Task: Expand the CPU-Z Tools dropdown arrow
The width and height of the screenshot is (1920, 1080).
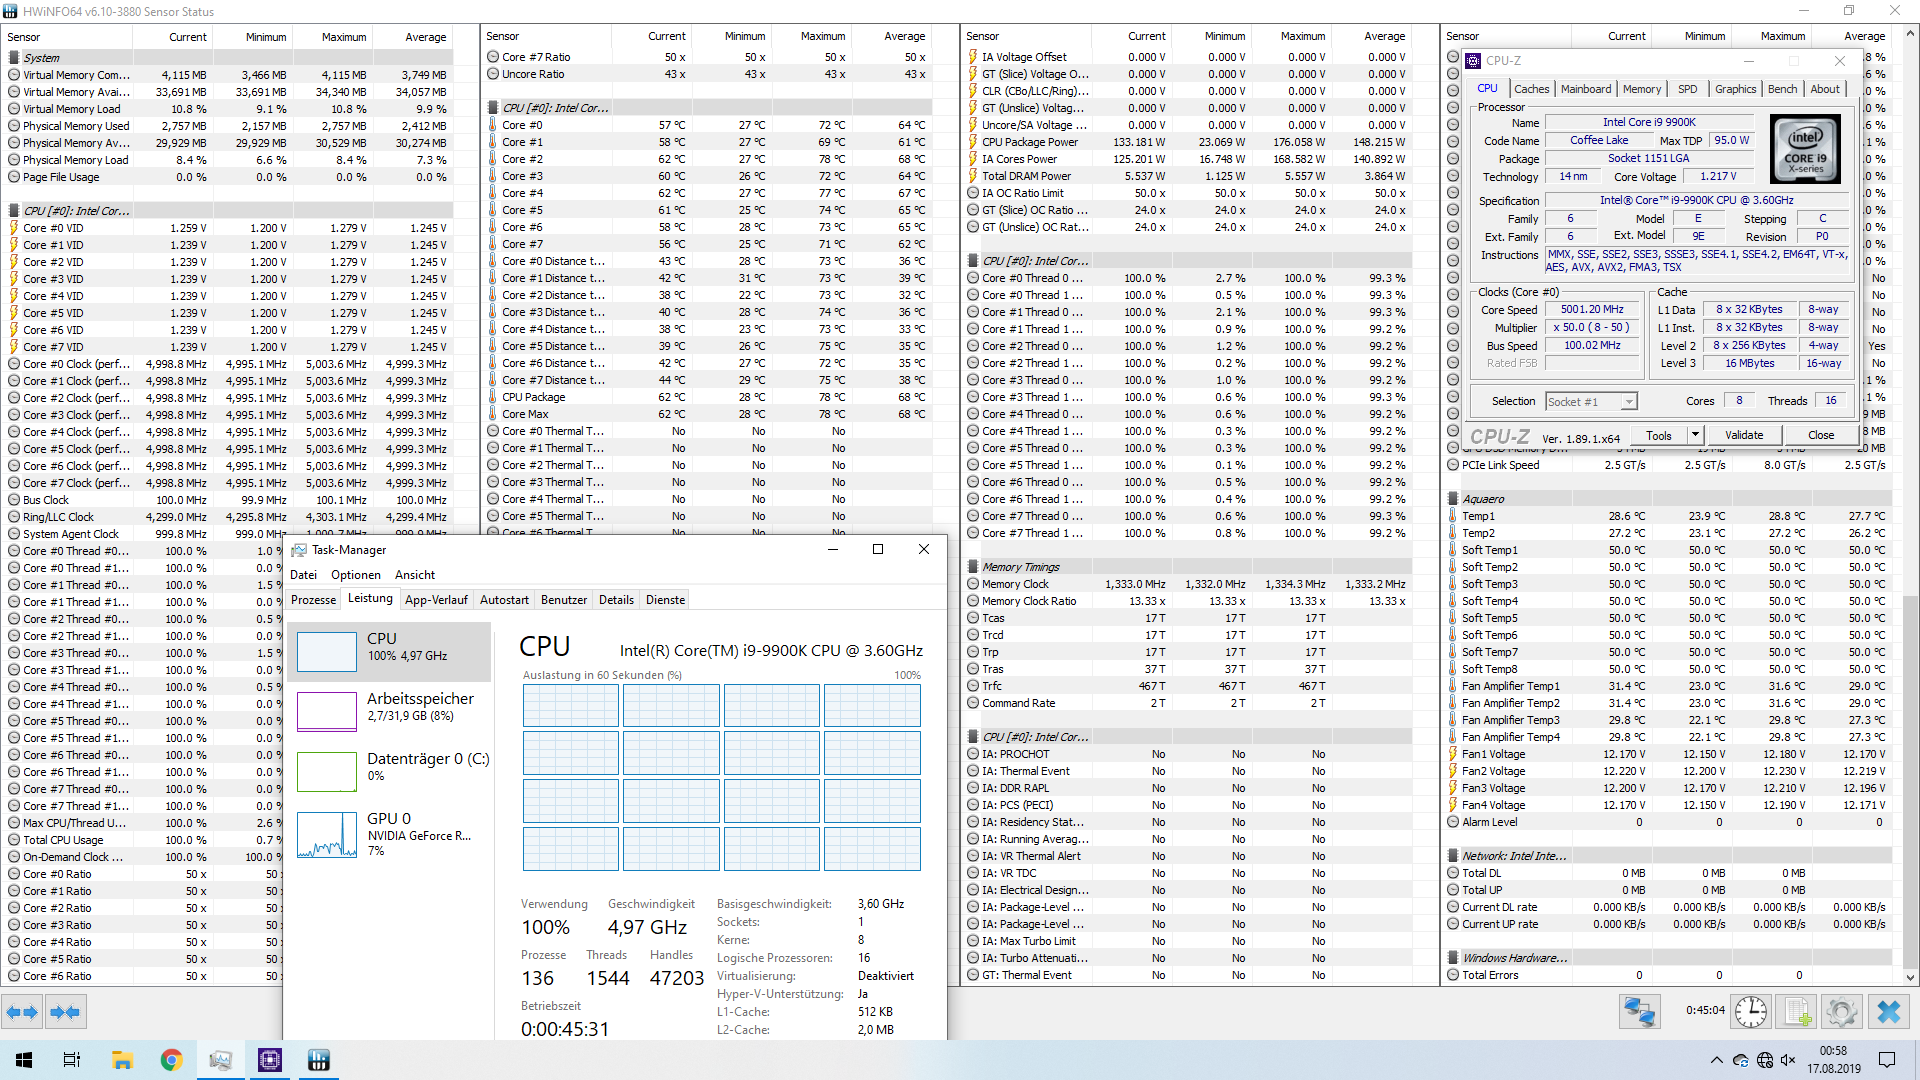Action: pyautogui.click(x=1695, y=435)
